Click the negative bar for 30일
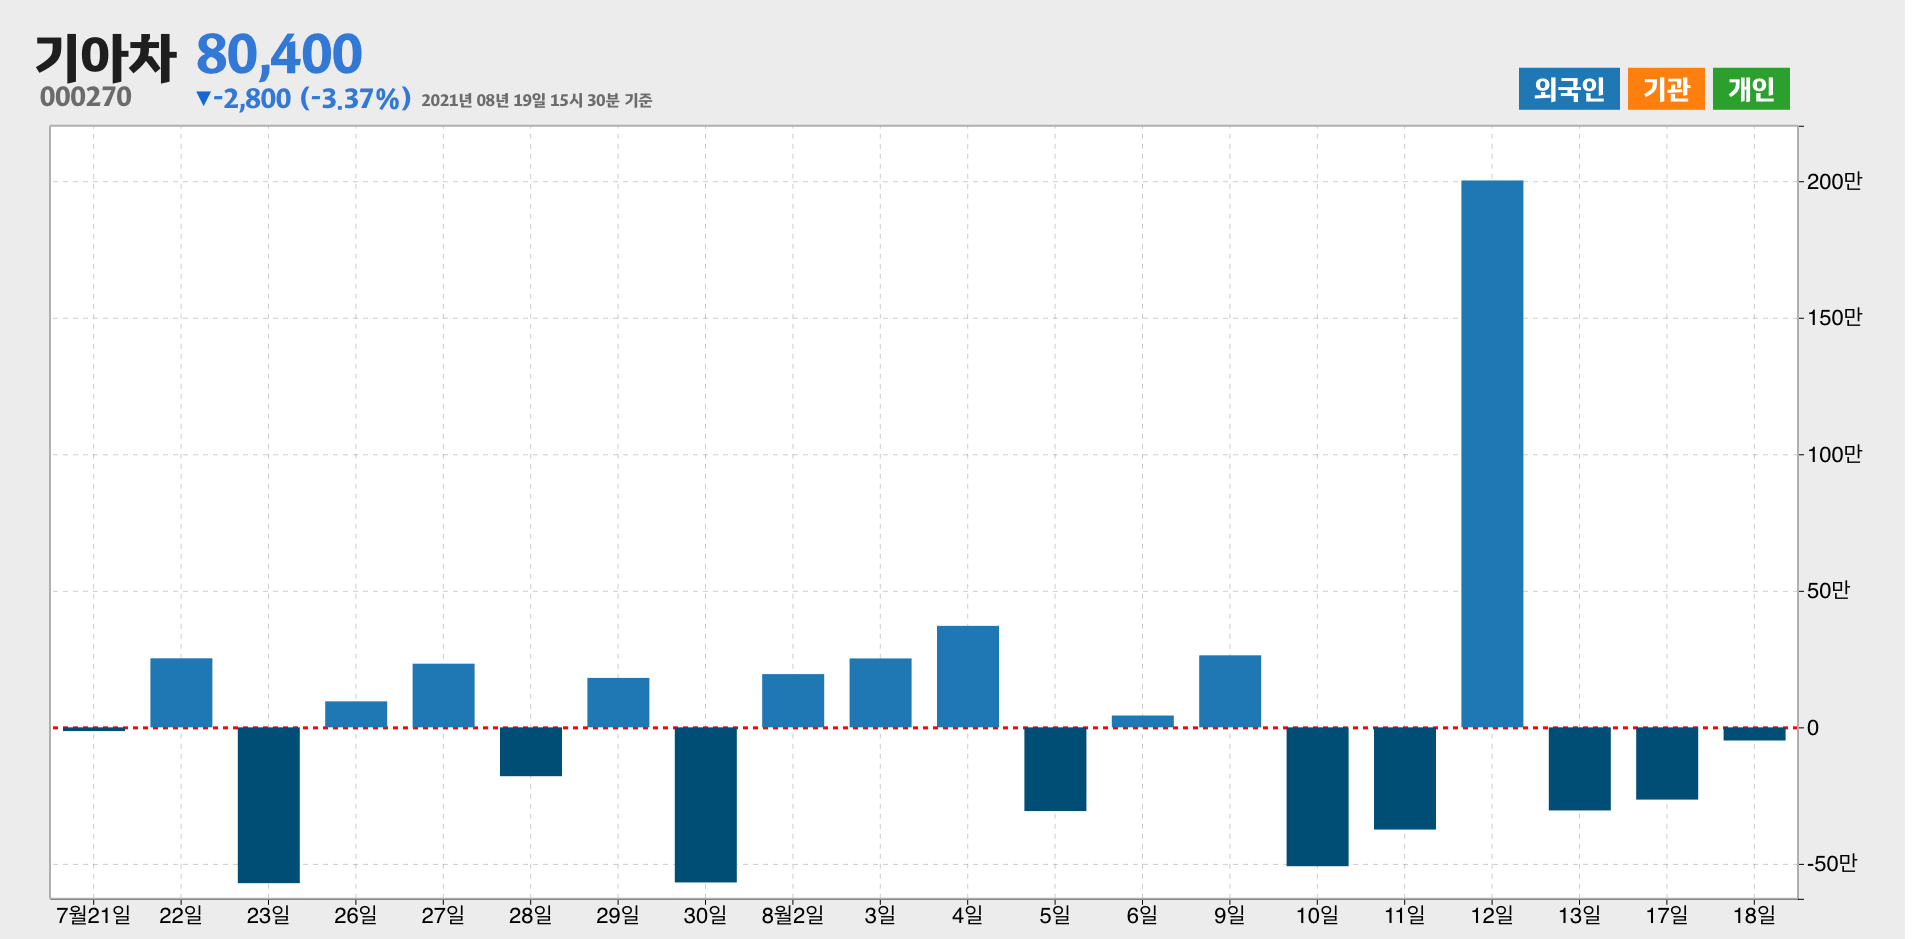The height and width of the screenshot is (939, 1920). [706, 805]
